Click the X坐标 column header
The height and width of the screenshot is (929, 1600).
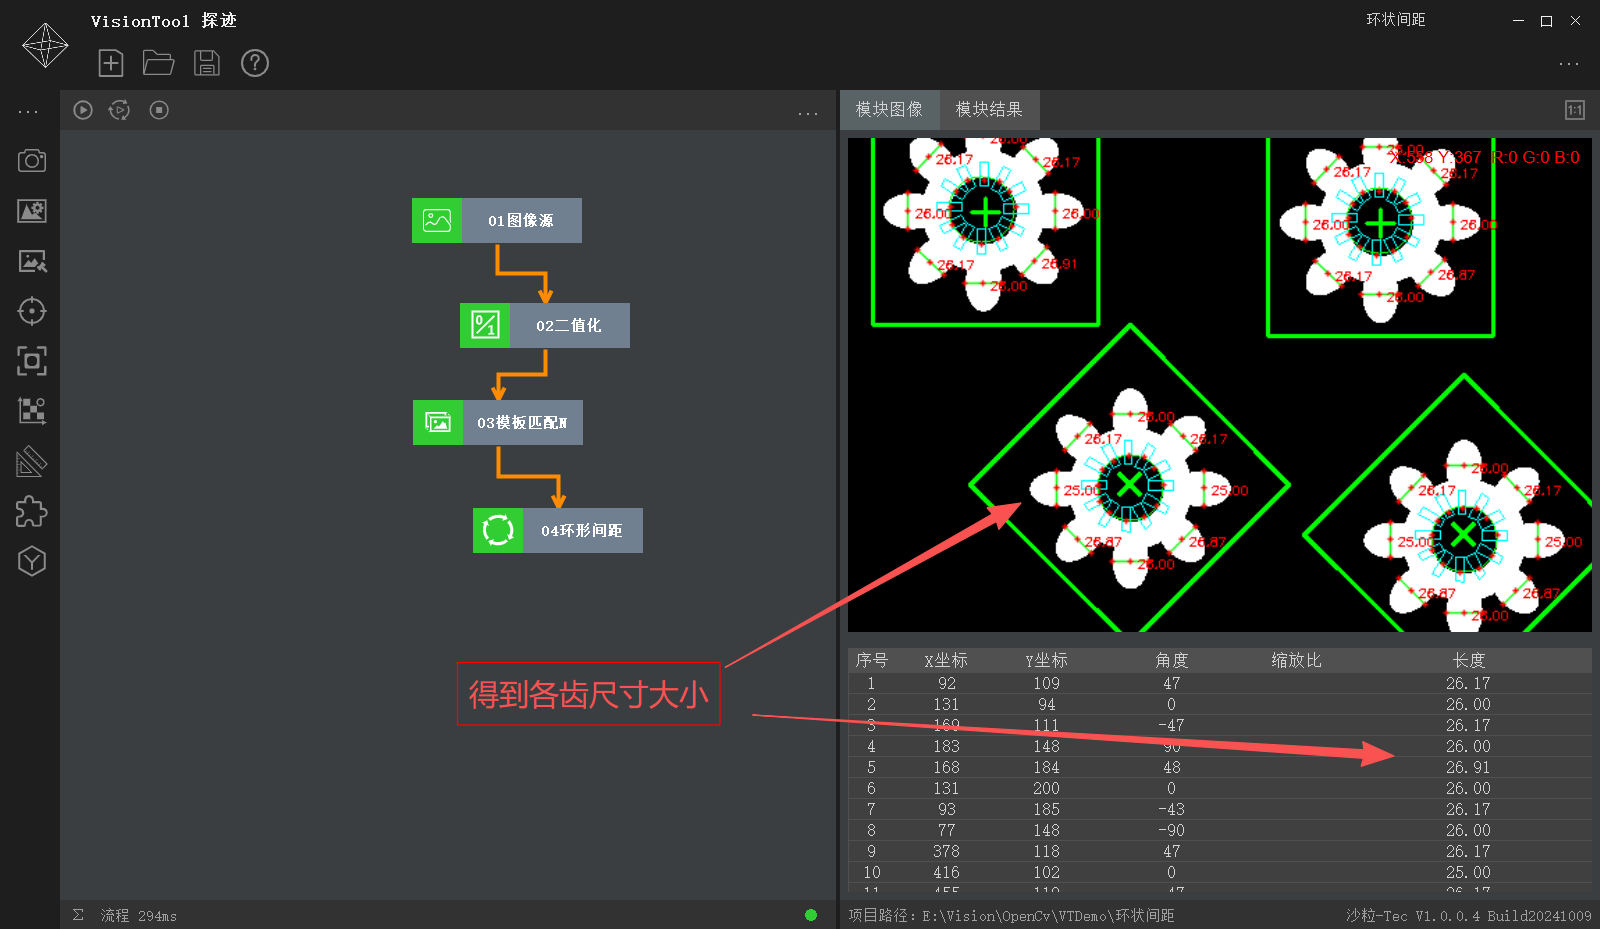point(946,660)
